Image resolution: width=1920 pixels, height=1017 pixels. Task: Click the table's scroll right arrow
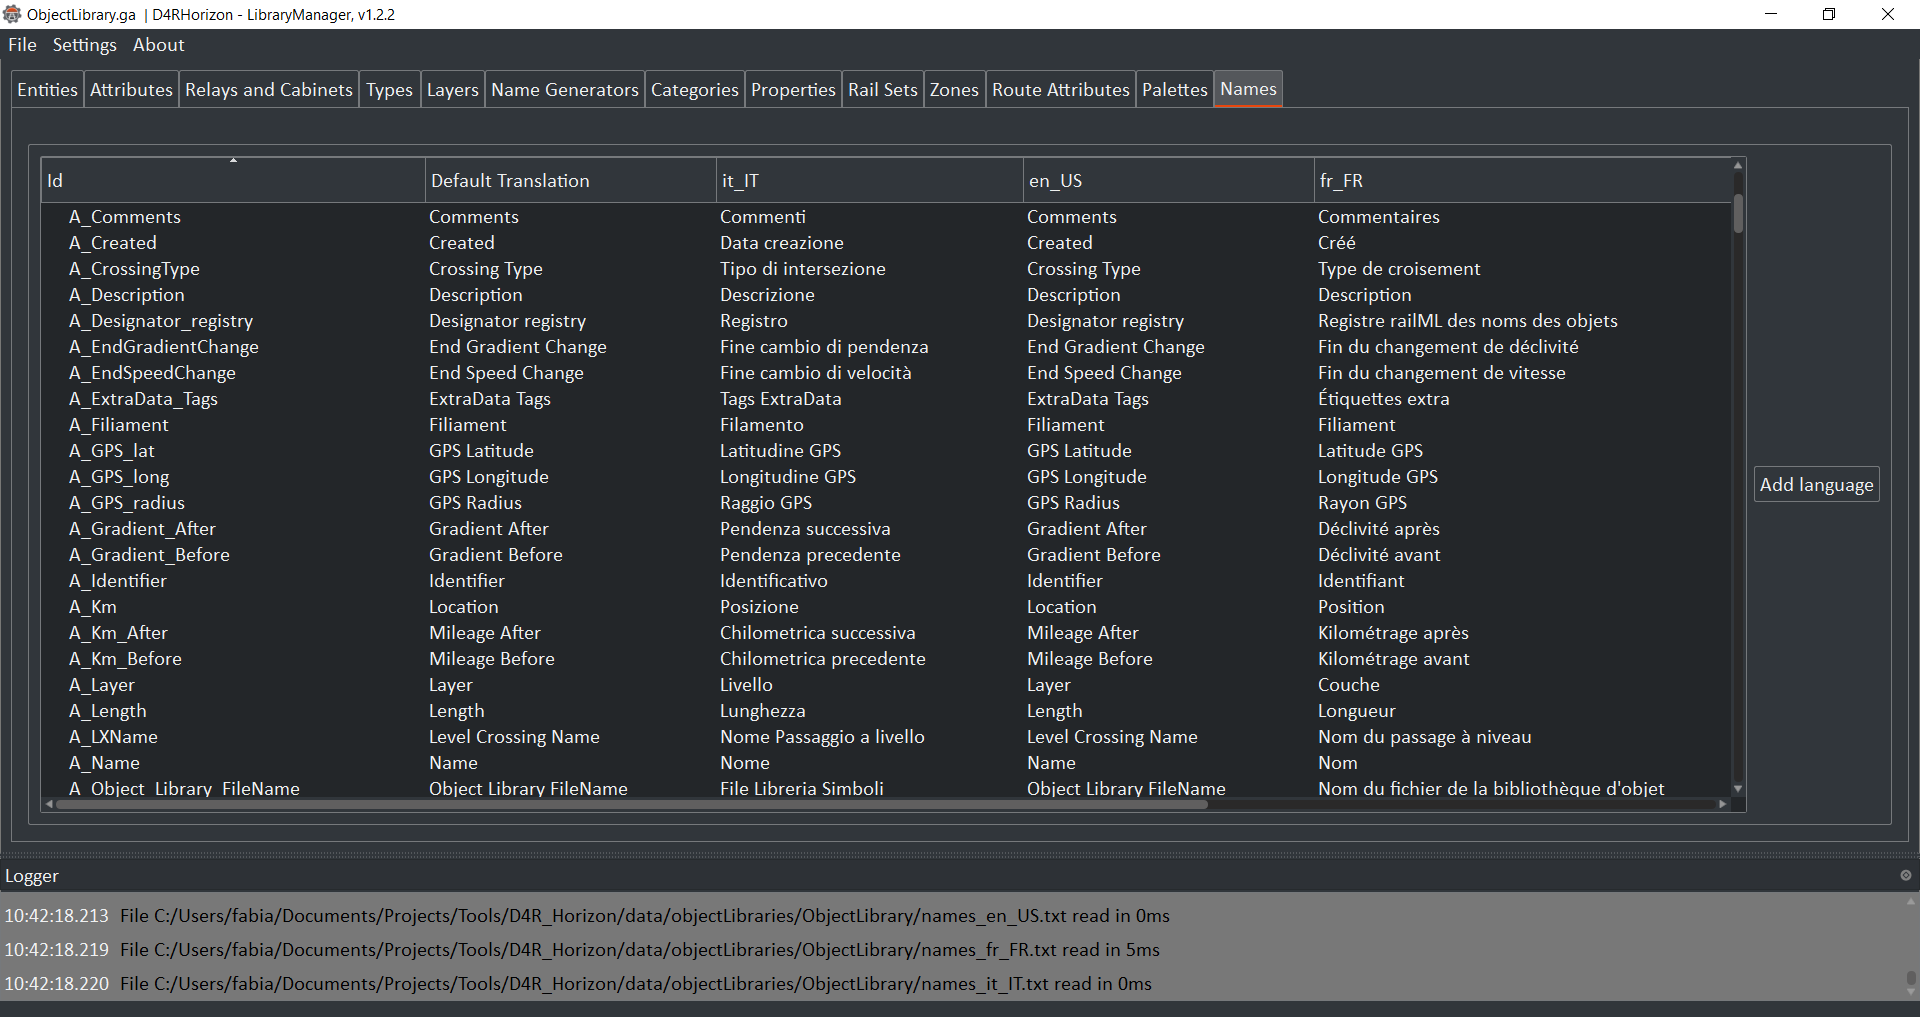coord(1722,804)
